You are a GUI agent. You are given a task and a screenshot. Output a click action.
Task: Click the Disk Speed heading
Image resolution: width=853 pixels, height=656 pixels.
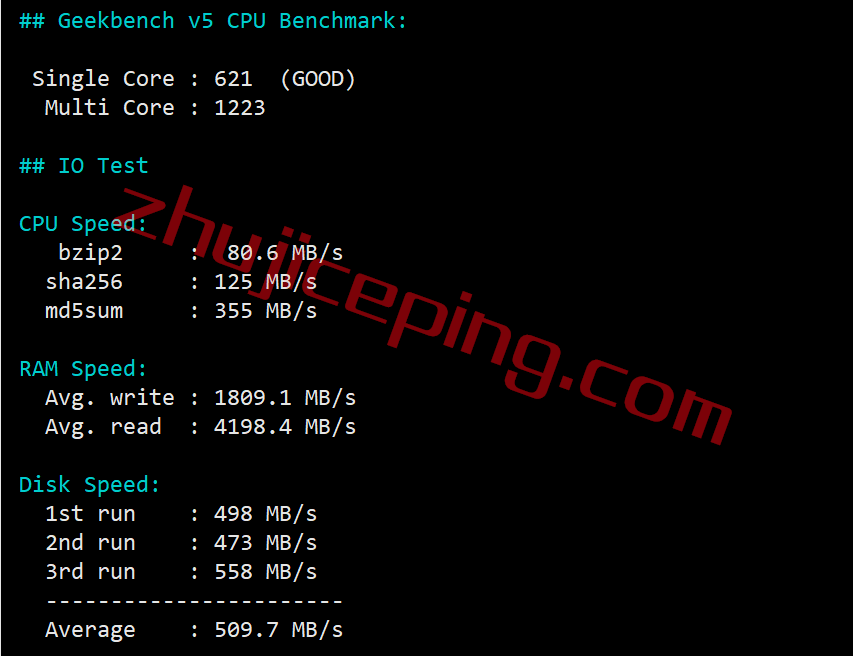[x=89, y=485]
